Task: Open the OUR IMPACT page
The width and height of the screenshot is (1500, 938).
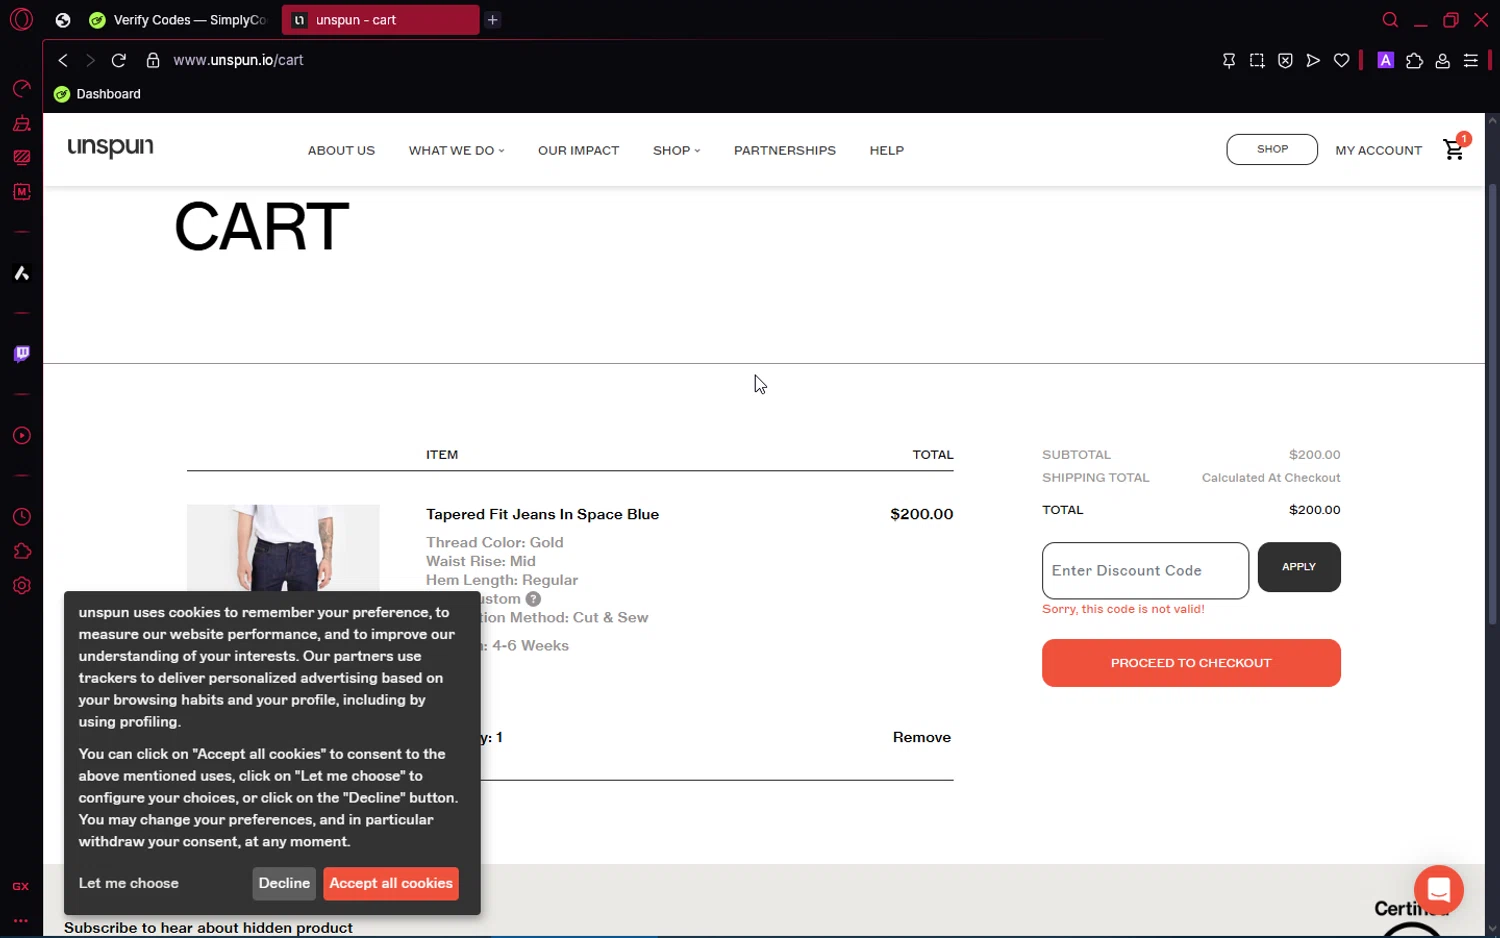Action: 578,151
